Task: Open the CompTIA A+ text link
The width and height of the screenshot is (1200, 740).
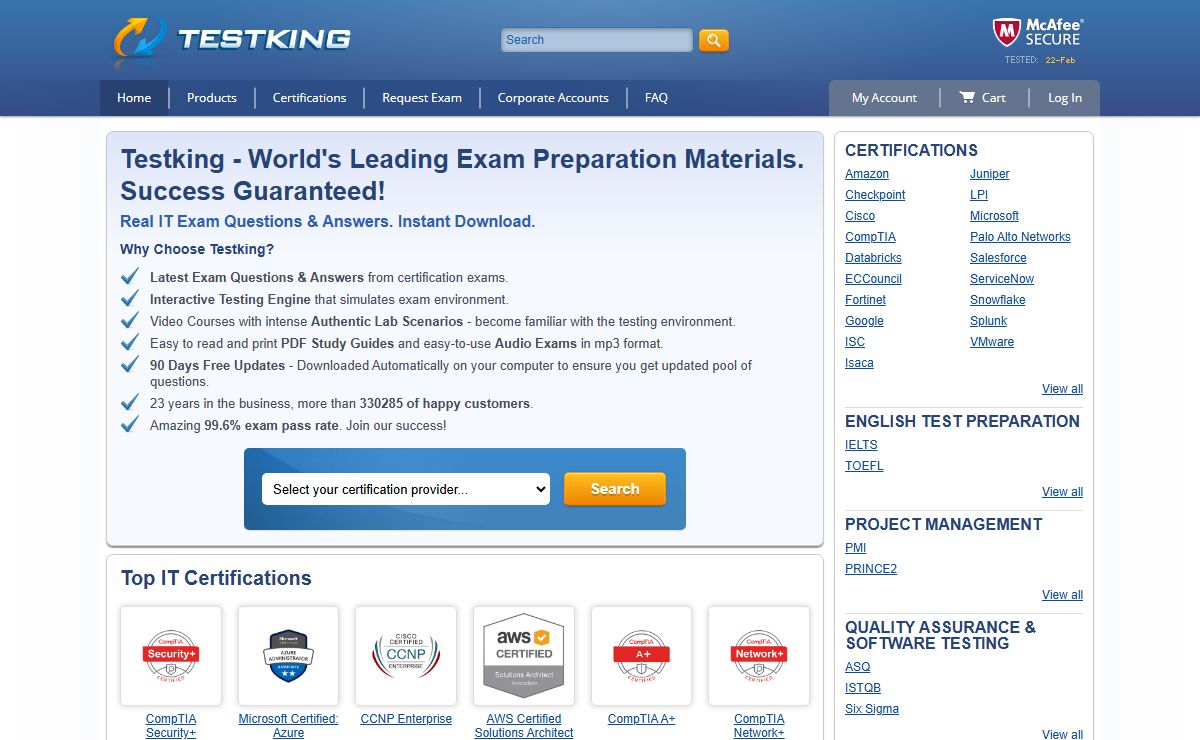Action: pyautogui.click(x=641, y=719)
